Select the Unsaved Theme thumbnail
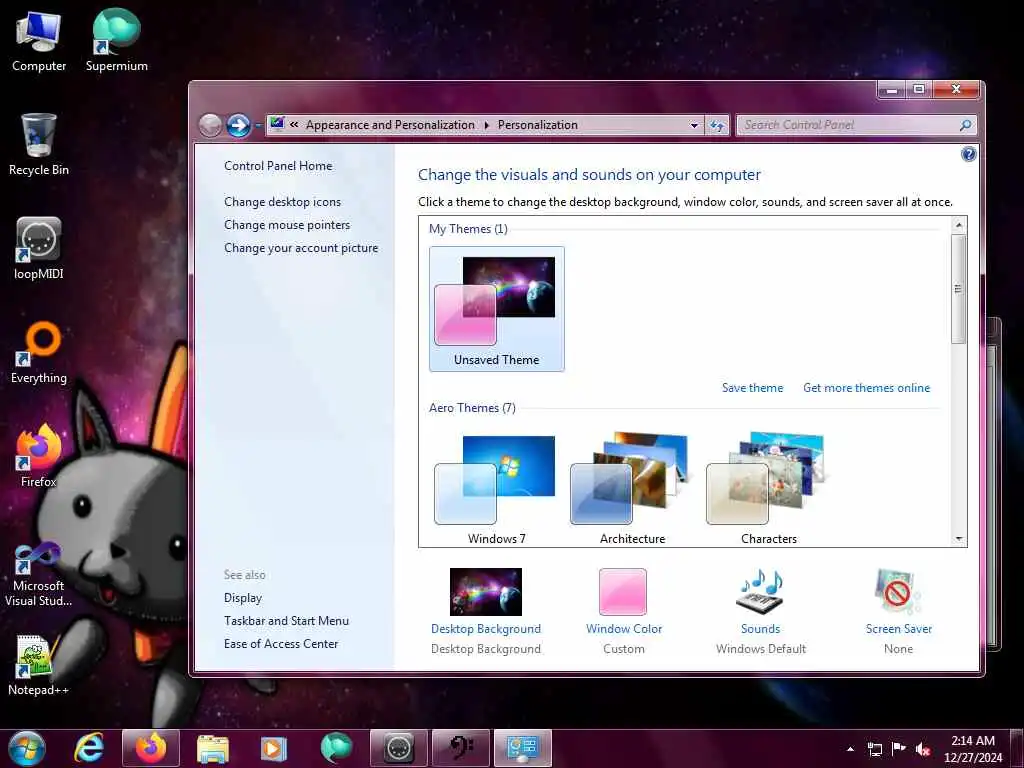 (496, 309)
